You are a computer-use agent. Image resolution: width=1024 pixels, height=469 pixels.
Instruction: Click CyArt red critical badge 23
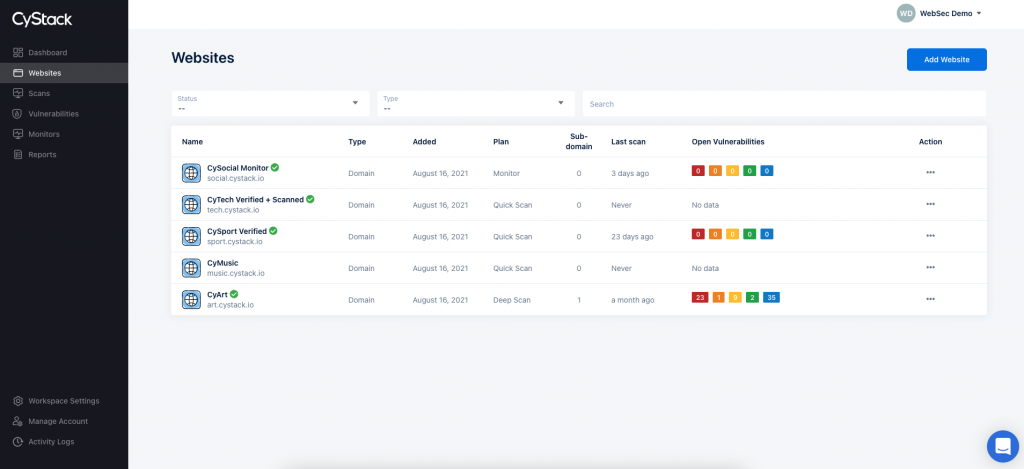click(699, 298)
